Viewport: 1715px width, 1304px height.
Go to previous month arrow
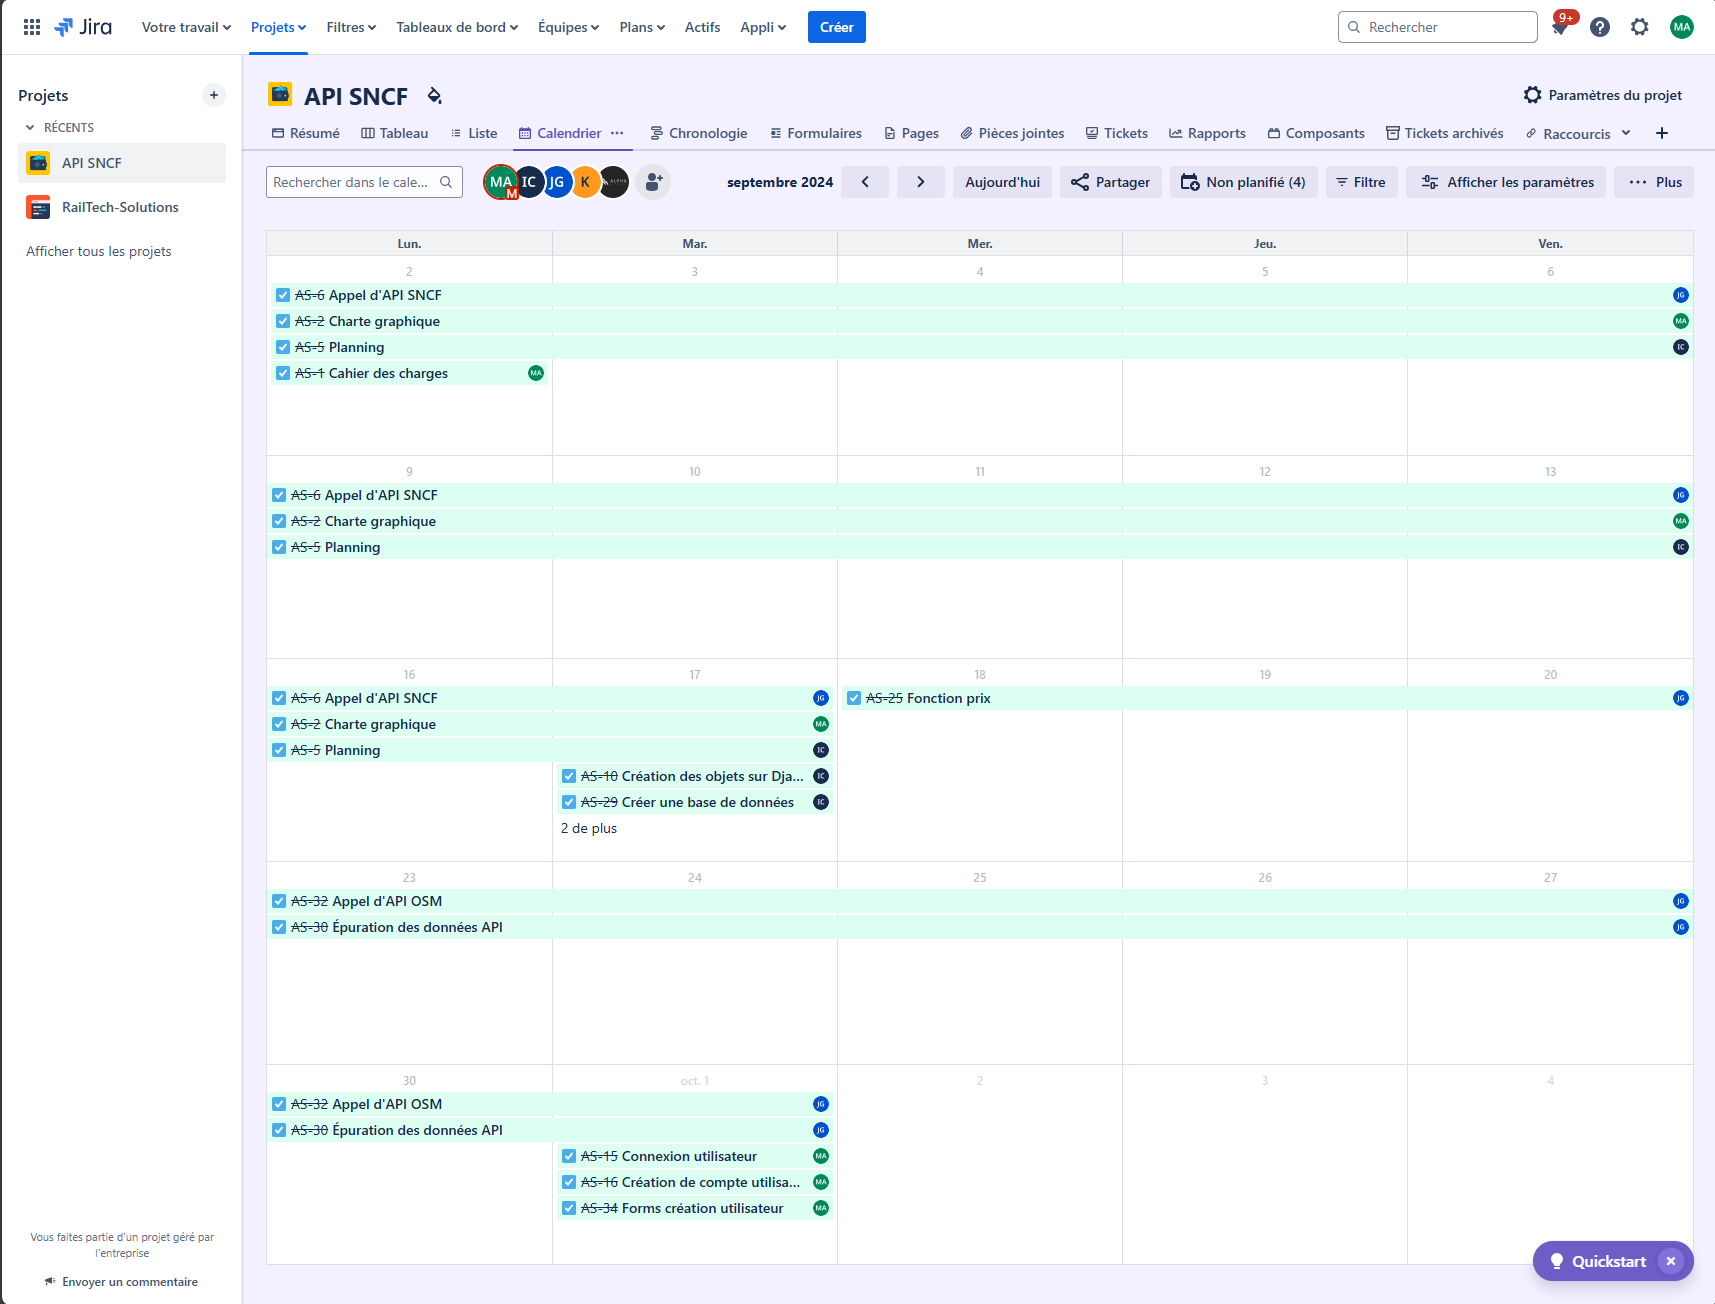coord(865,182)
